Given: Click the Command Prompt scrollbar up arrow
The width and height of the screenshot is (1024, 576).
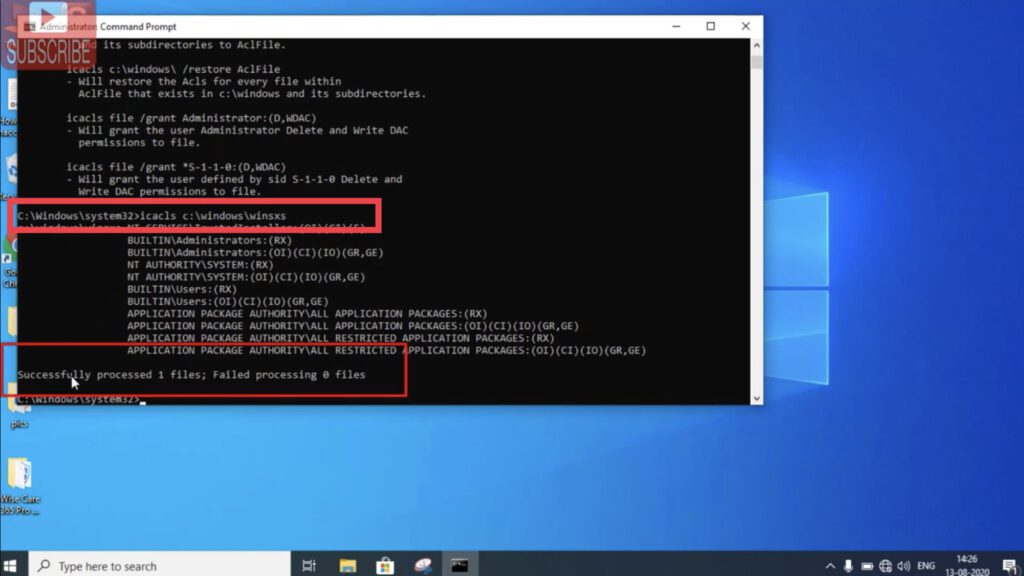Looking at the screenshot, I should click(756, 45).
